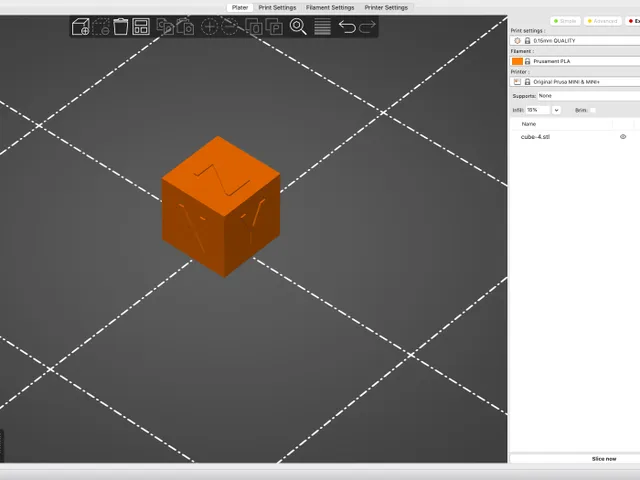Click the Add instance plus icon

[209, 27]
